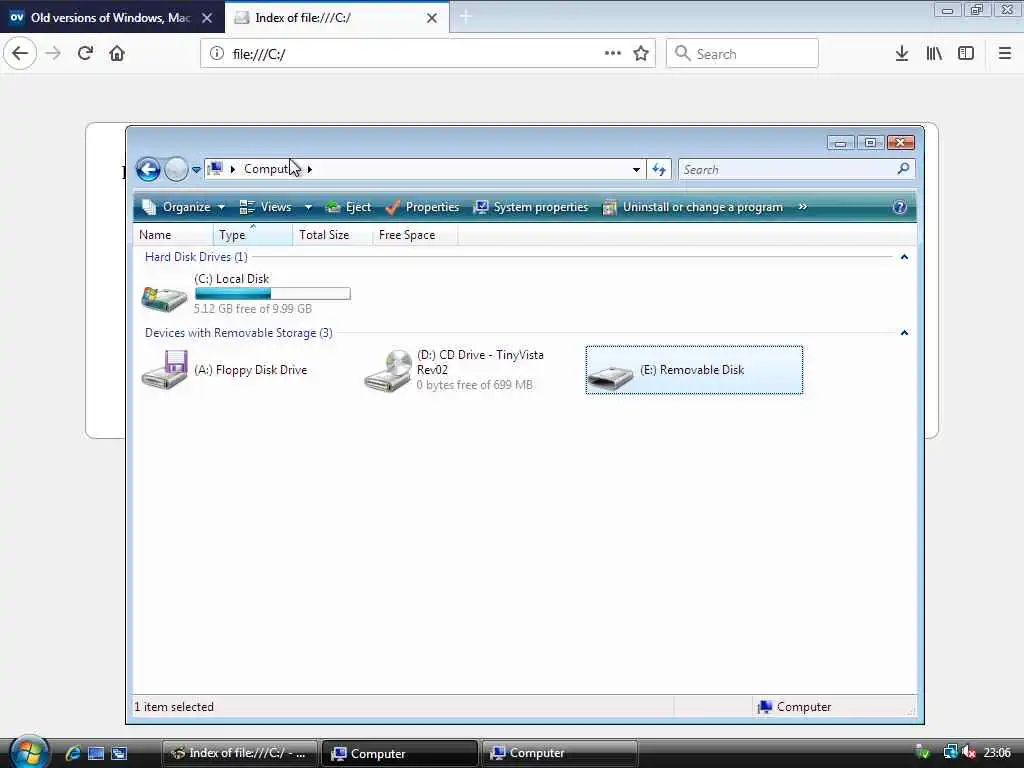The height and width of the screenshot is (768, 1024).
Task: Click Explorer refresh button
Action: tap(659, 170)
